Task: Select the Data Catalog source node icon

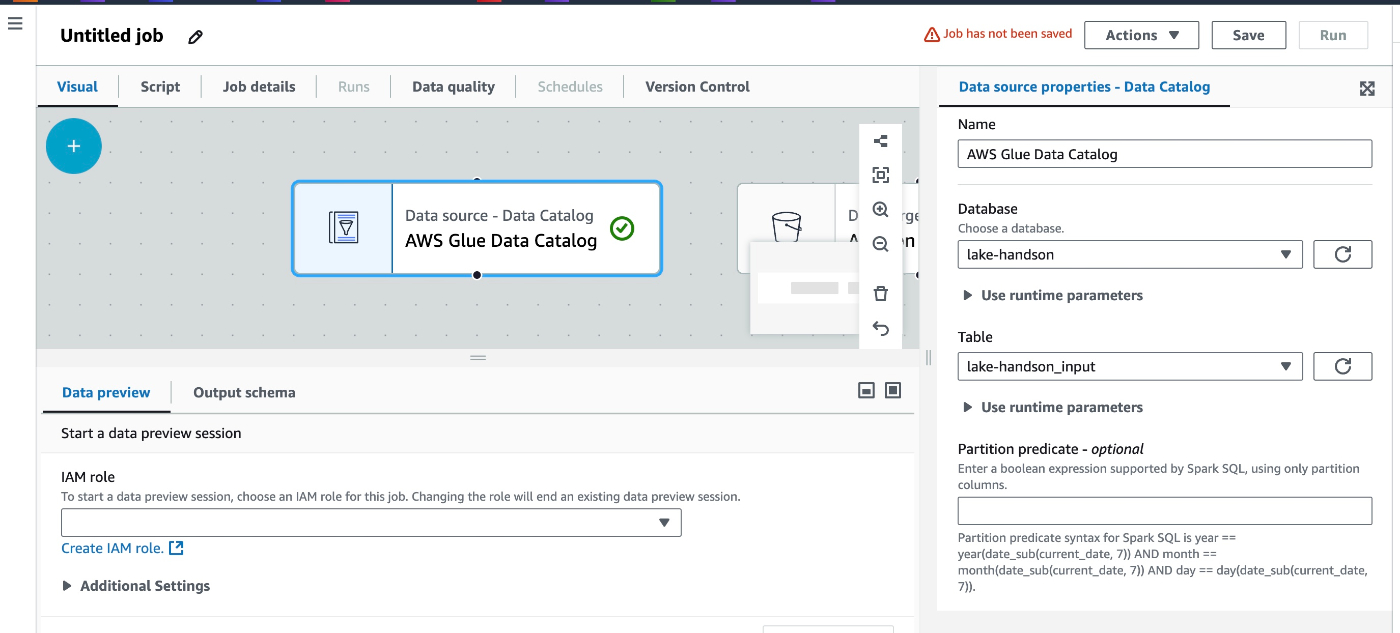Action: 343,228
